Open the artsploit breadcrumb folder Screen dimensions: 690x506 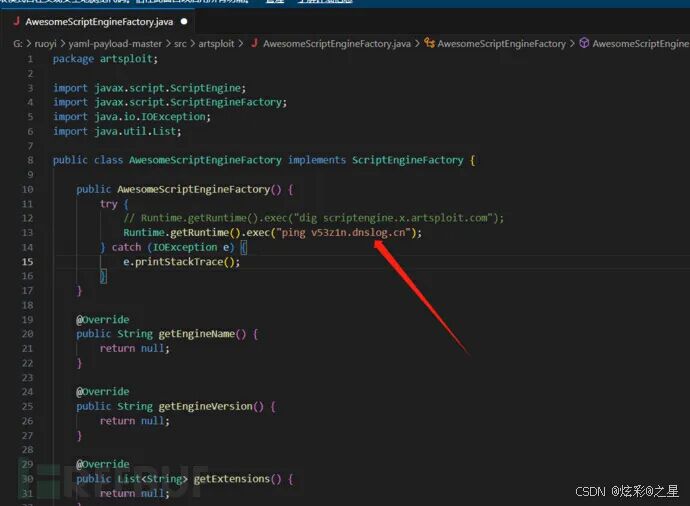pyautogui.click(x=216, y=44)
